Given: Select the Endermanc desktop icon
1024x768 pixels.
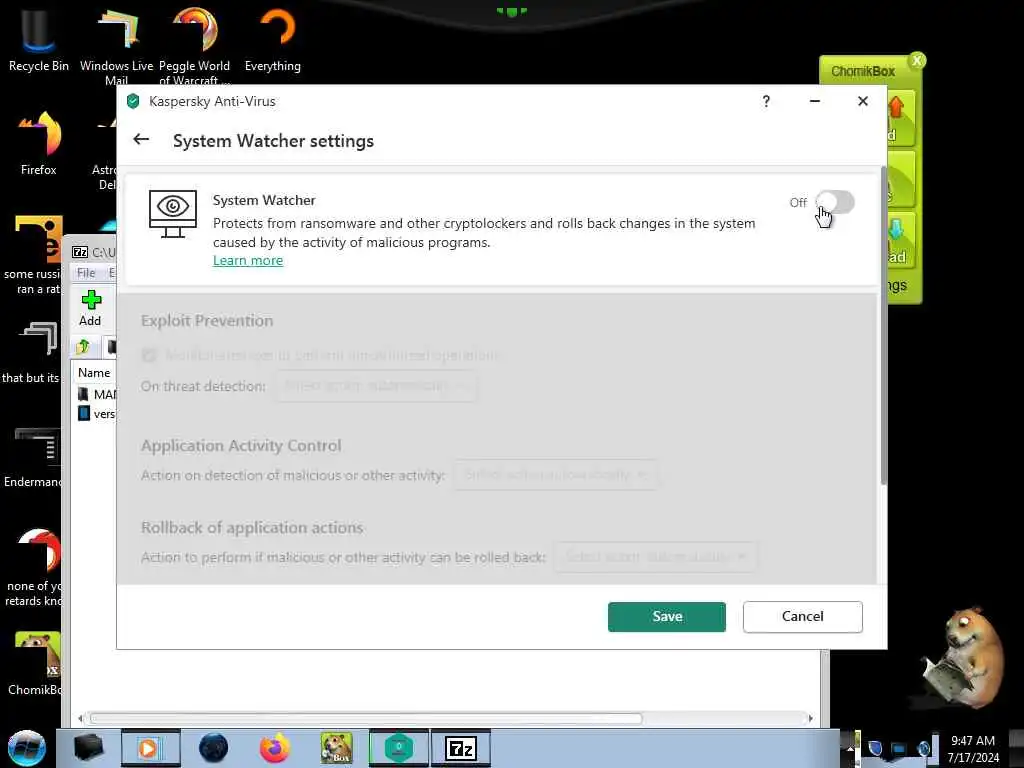Looking at the screenshot, I should pos(33,457).
